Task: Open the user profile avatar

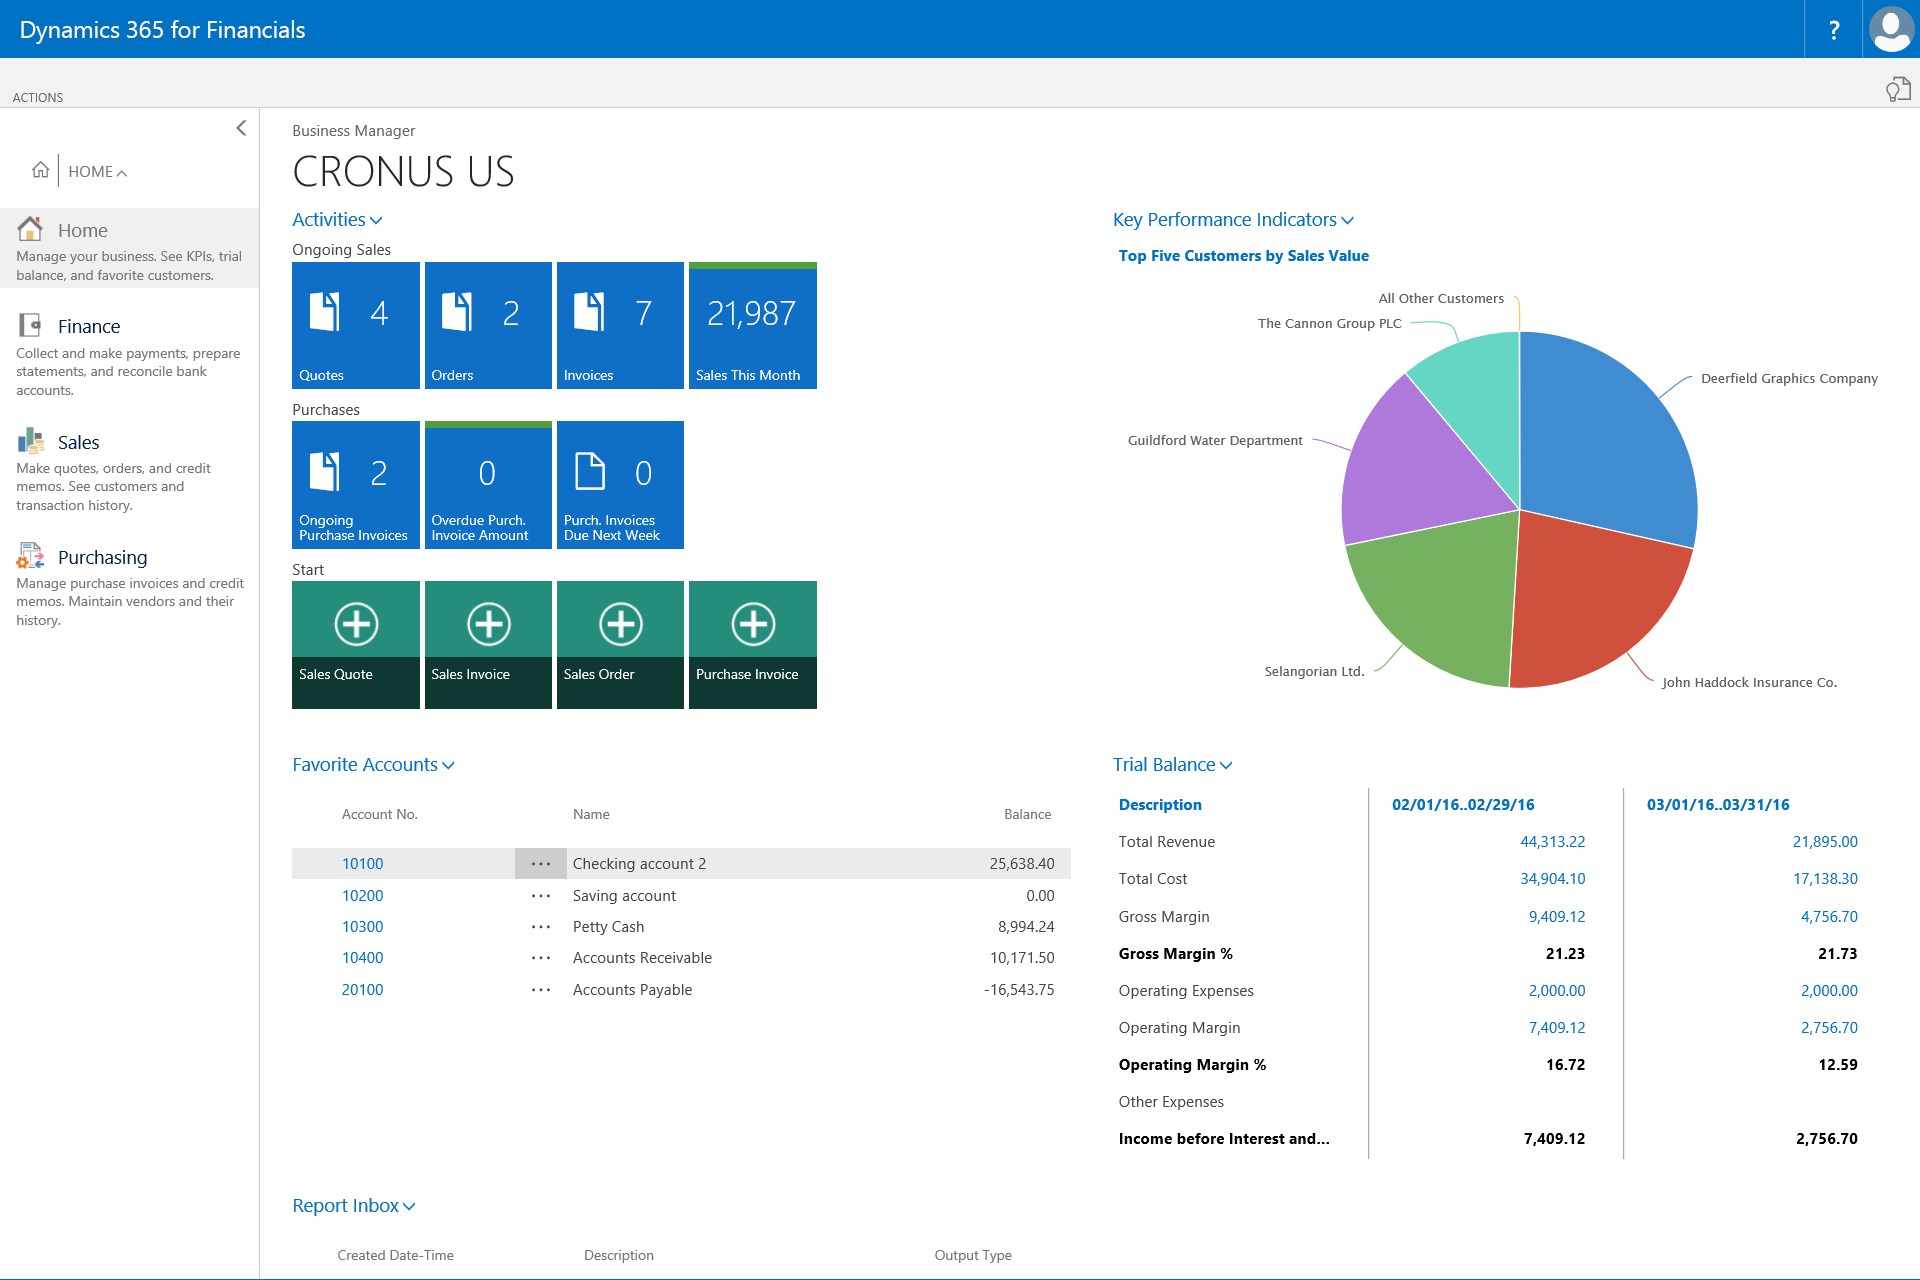Action: click(1891, 29)
